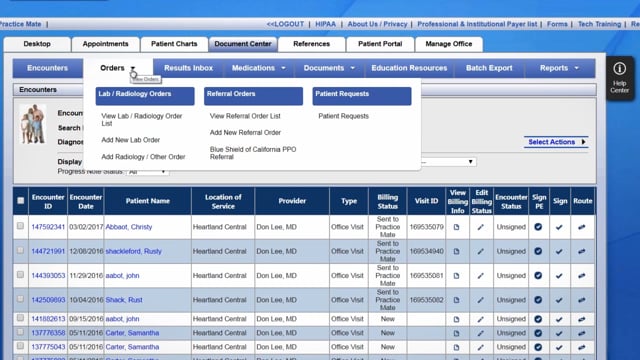The height and width of the screenshot is (360, 640).
Task: Open the Results Inbox section
Action: coord(189,68)
